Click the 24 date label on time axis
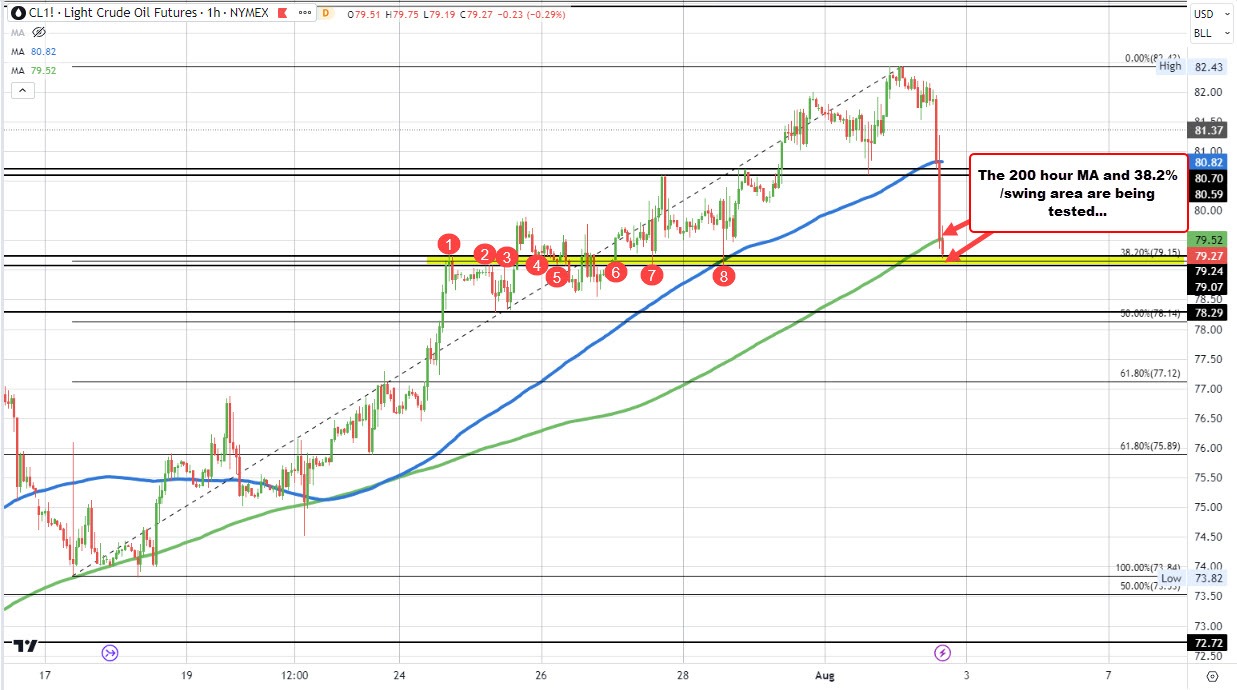This screenshot has width=1237, height=690. pos(399,677)
